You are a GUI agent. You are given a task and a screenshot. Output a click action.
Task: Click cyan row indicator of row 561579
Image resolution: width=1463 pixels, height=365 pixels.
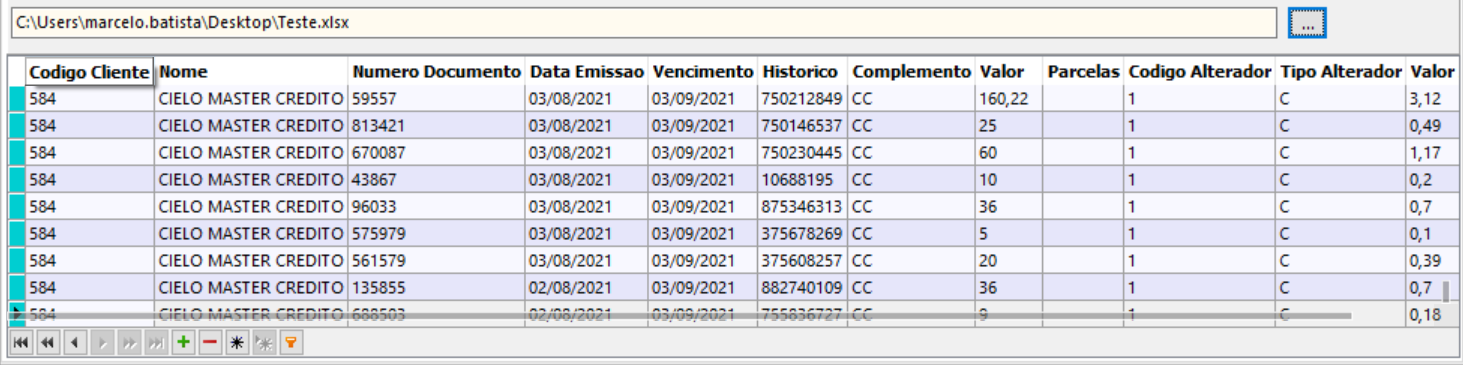(x=17, y=260)
